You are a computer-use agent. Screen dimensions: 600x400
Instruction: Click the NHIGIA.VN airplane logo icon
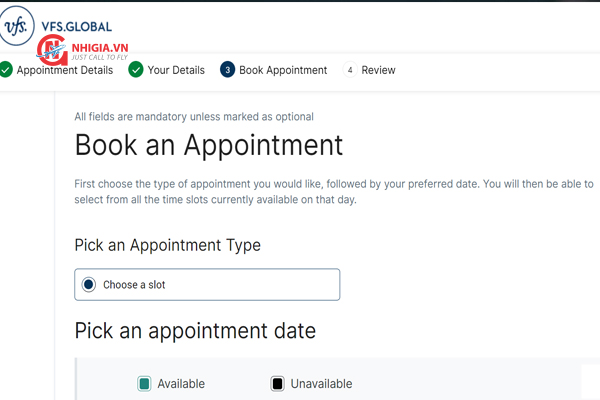pyautogui.click(x=50, y=52)
